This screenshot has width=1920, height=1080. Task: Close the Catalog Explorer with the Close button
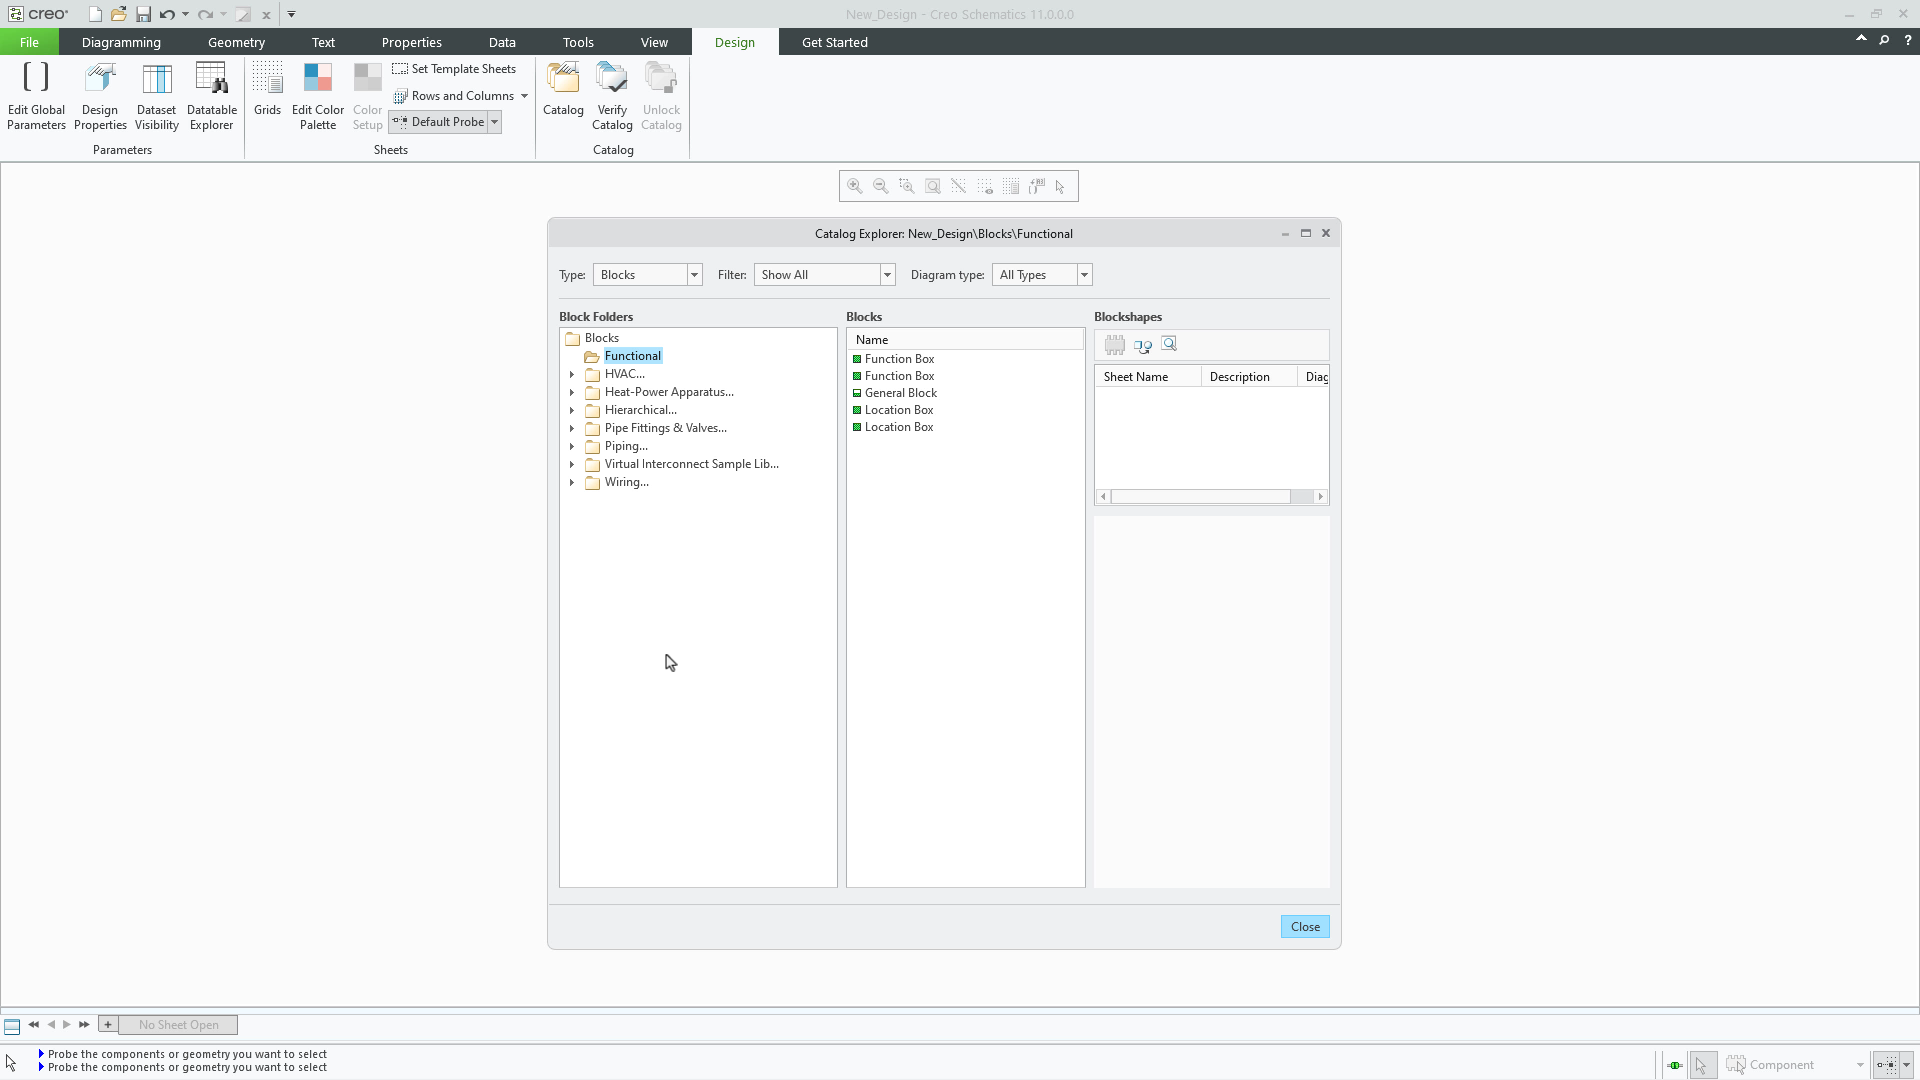[x=1305, y=926]
